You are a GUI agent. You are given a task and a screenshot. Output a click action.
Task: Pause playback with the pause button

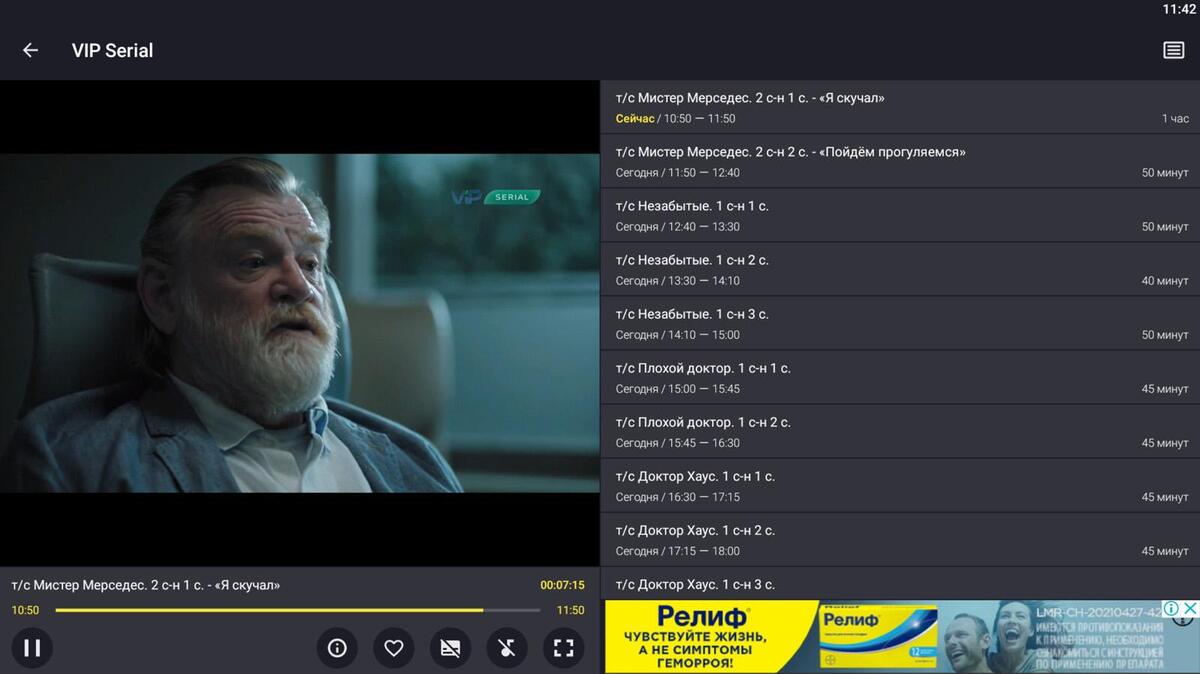tap(33, 648)
